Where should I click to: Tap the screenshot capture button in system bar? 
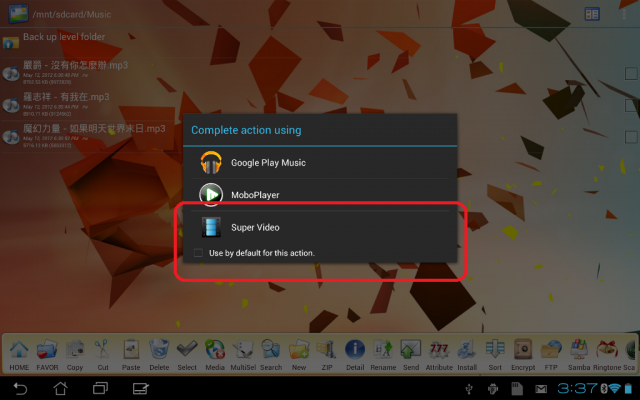click(140, 388)
